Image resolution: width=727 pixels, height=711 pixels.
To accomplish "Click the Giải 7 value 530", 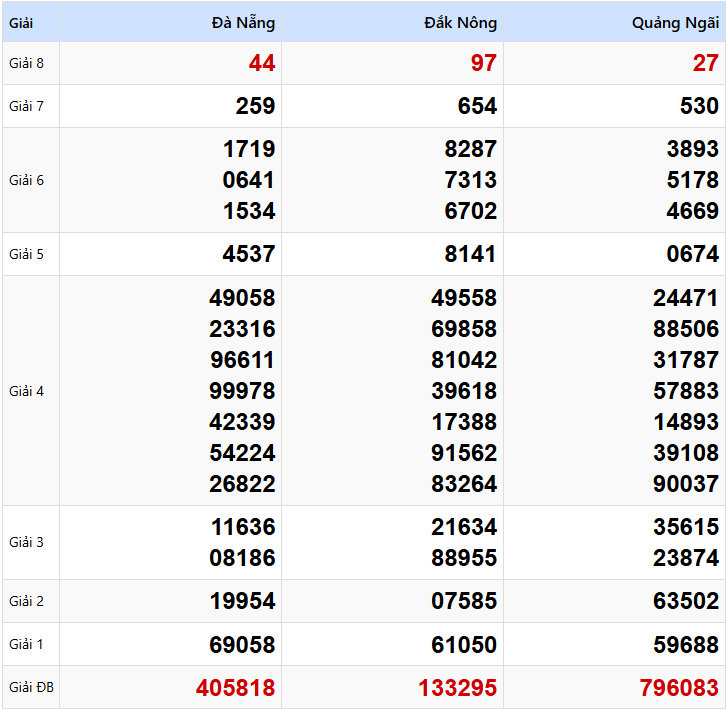I will click(x=699, y=106).
